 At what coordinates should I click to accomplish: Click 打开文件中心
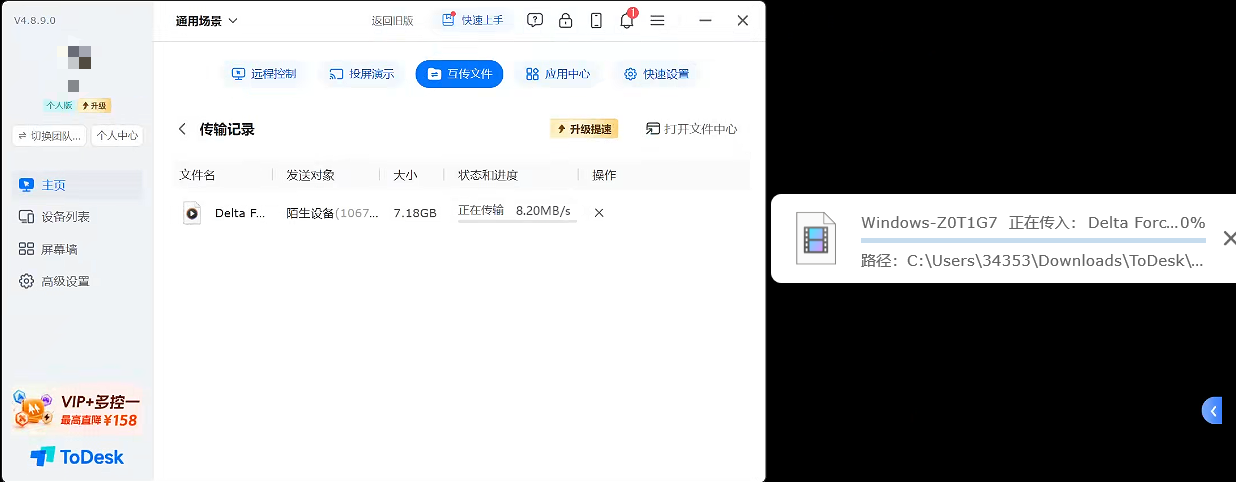[692, 129]
